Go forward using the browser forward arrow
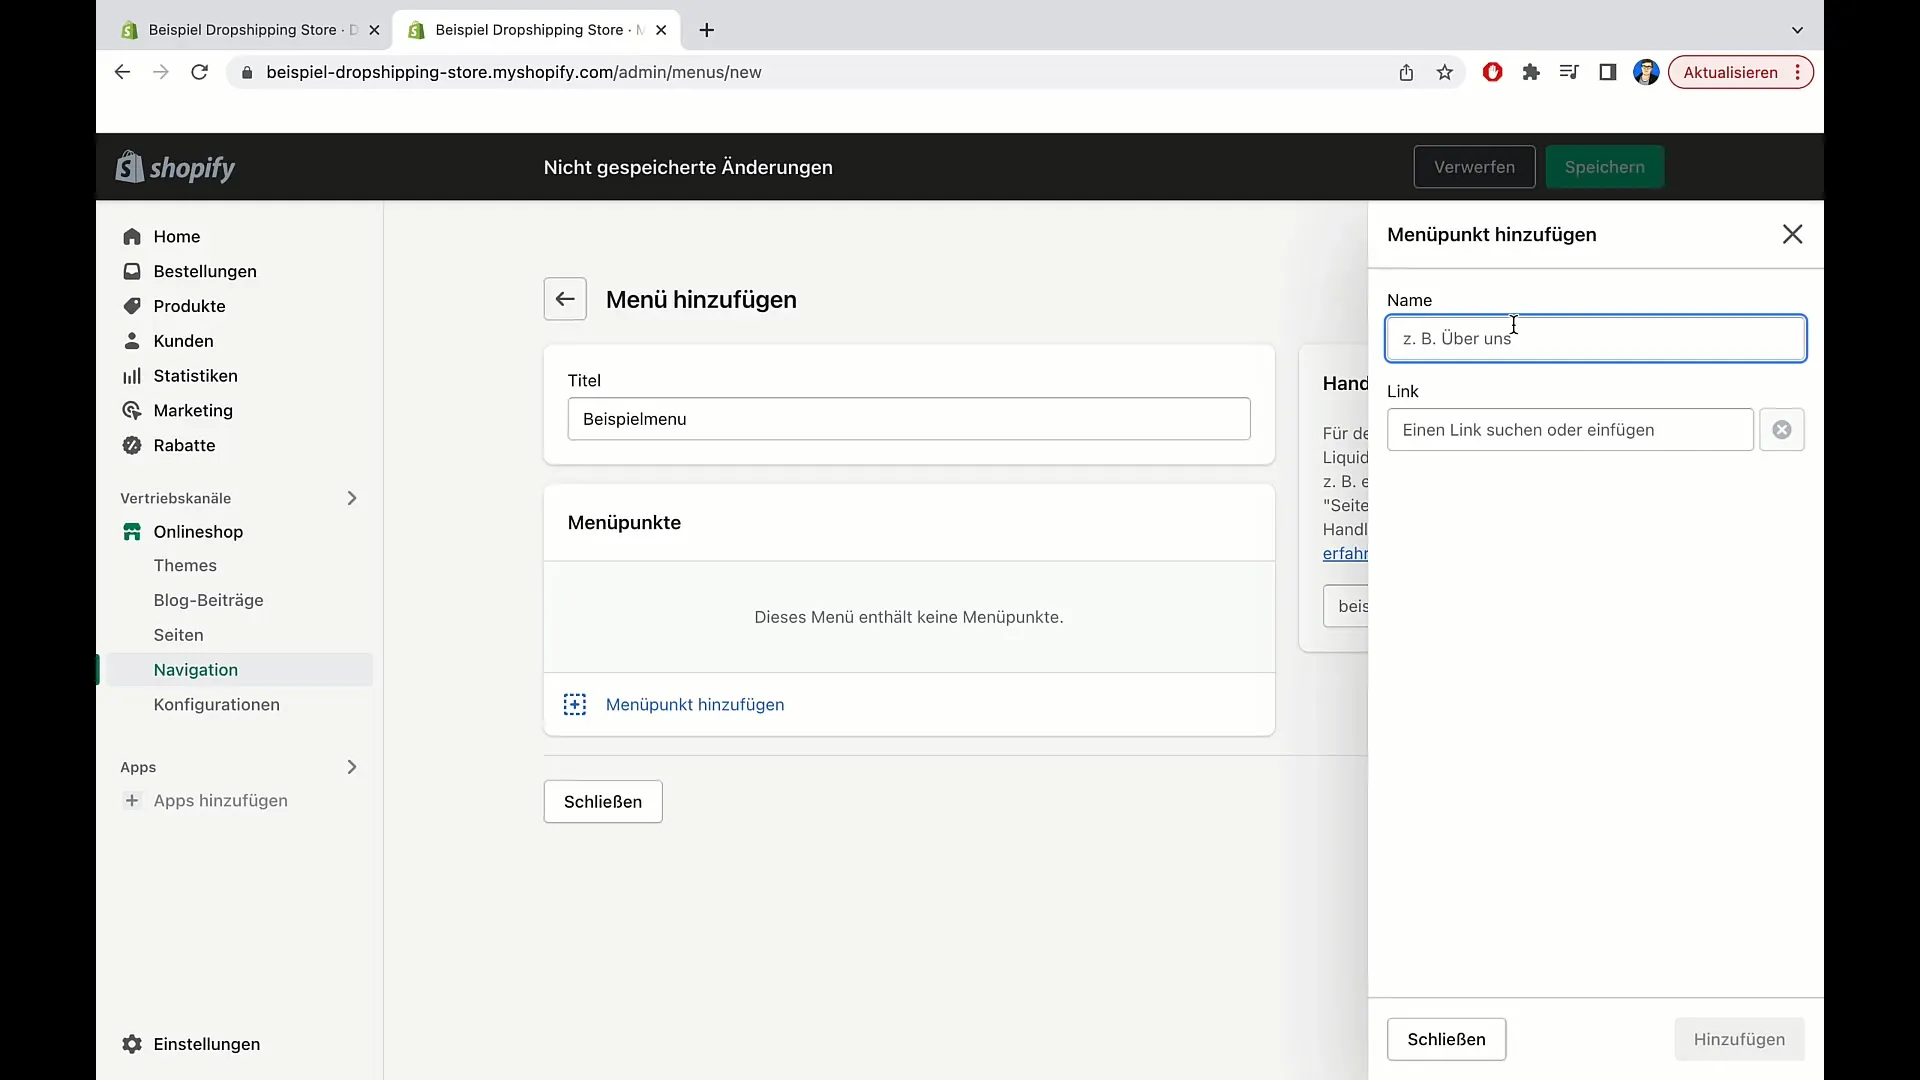Image resolution: width=1920 pixels, height=1080 pixels. click(160, 72)
